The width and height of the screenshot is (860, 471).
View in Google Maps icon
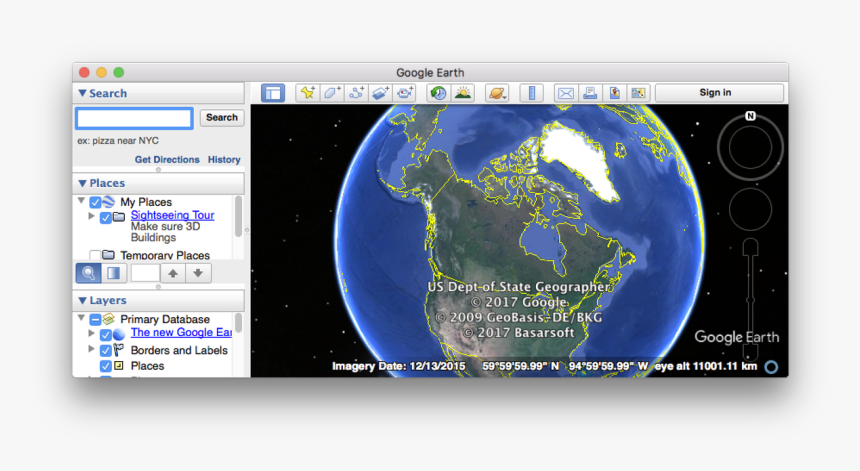[x=638, y=93]
